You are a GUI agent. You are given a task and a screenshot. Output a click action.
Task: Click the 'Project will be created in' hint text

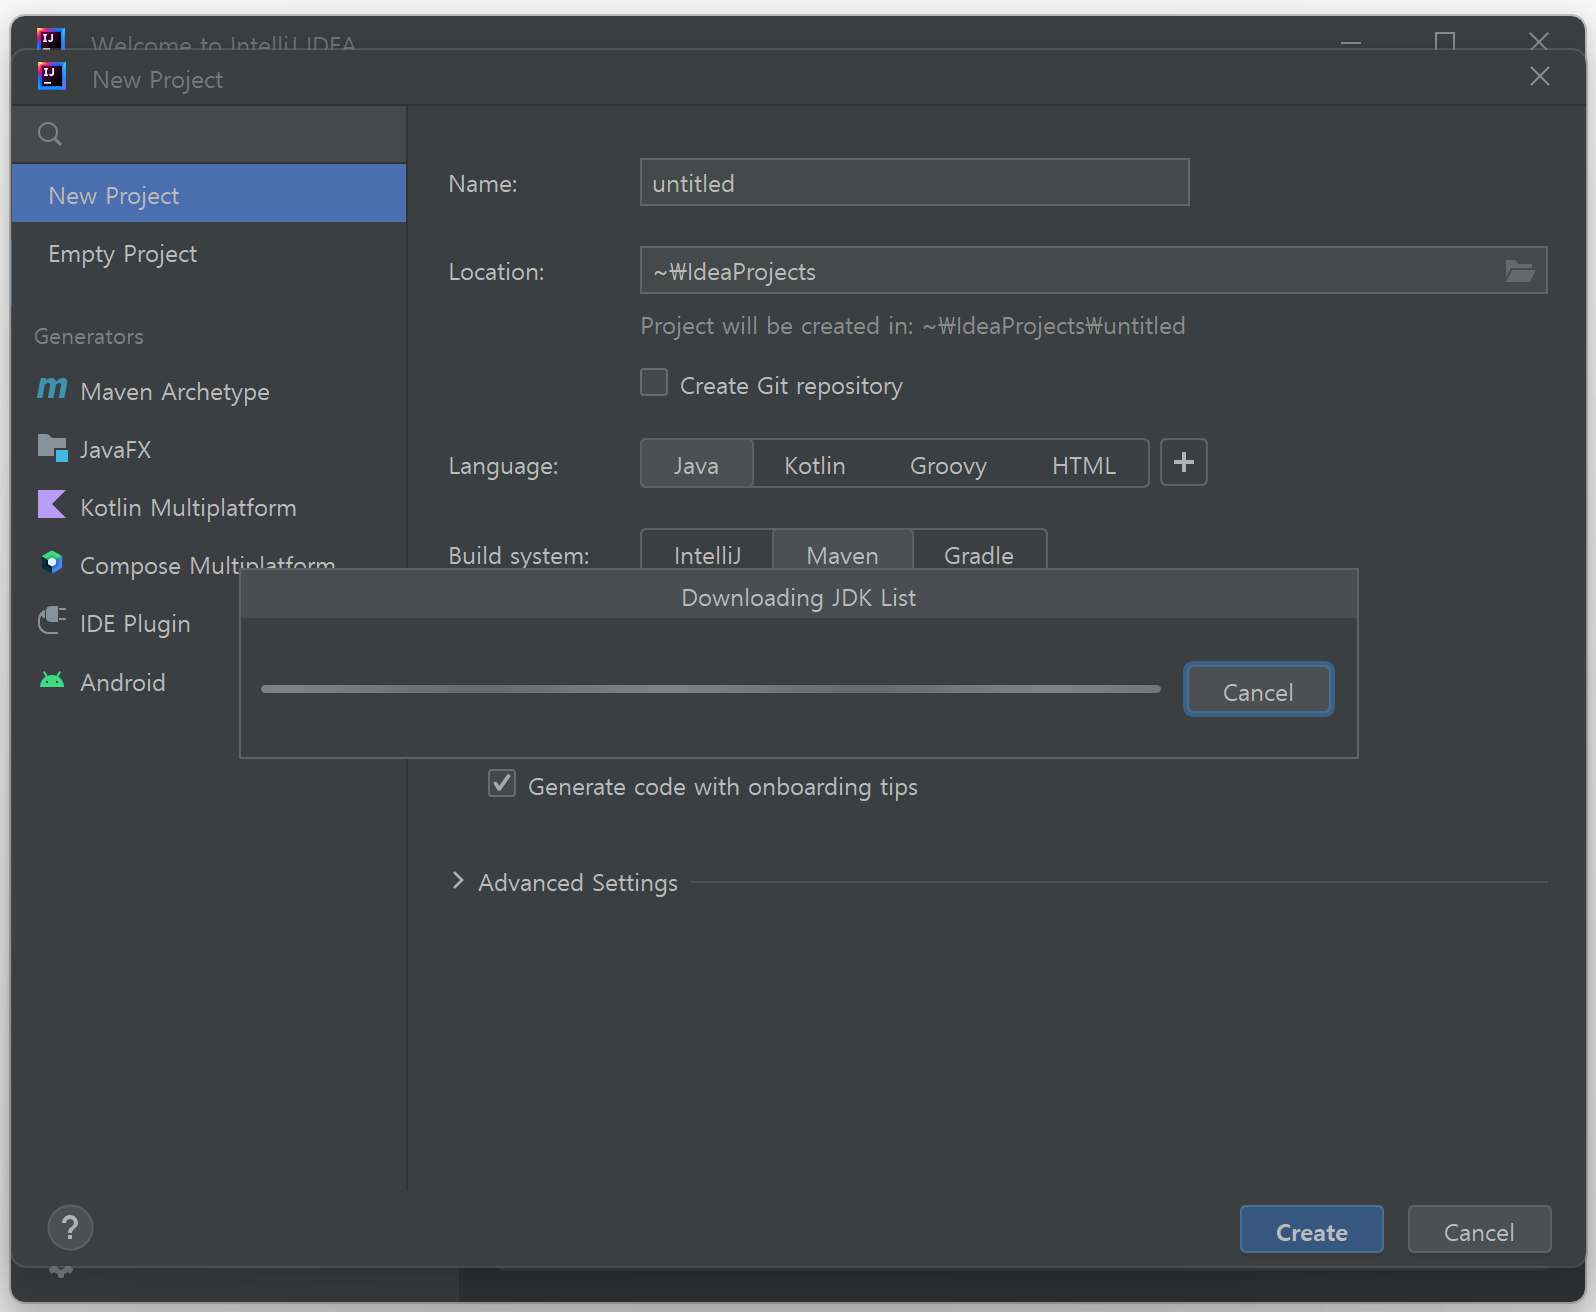tap(912, 326)
